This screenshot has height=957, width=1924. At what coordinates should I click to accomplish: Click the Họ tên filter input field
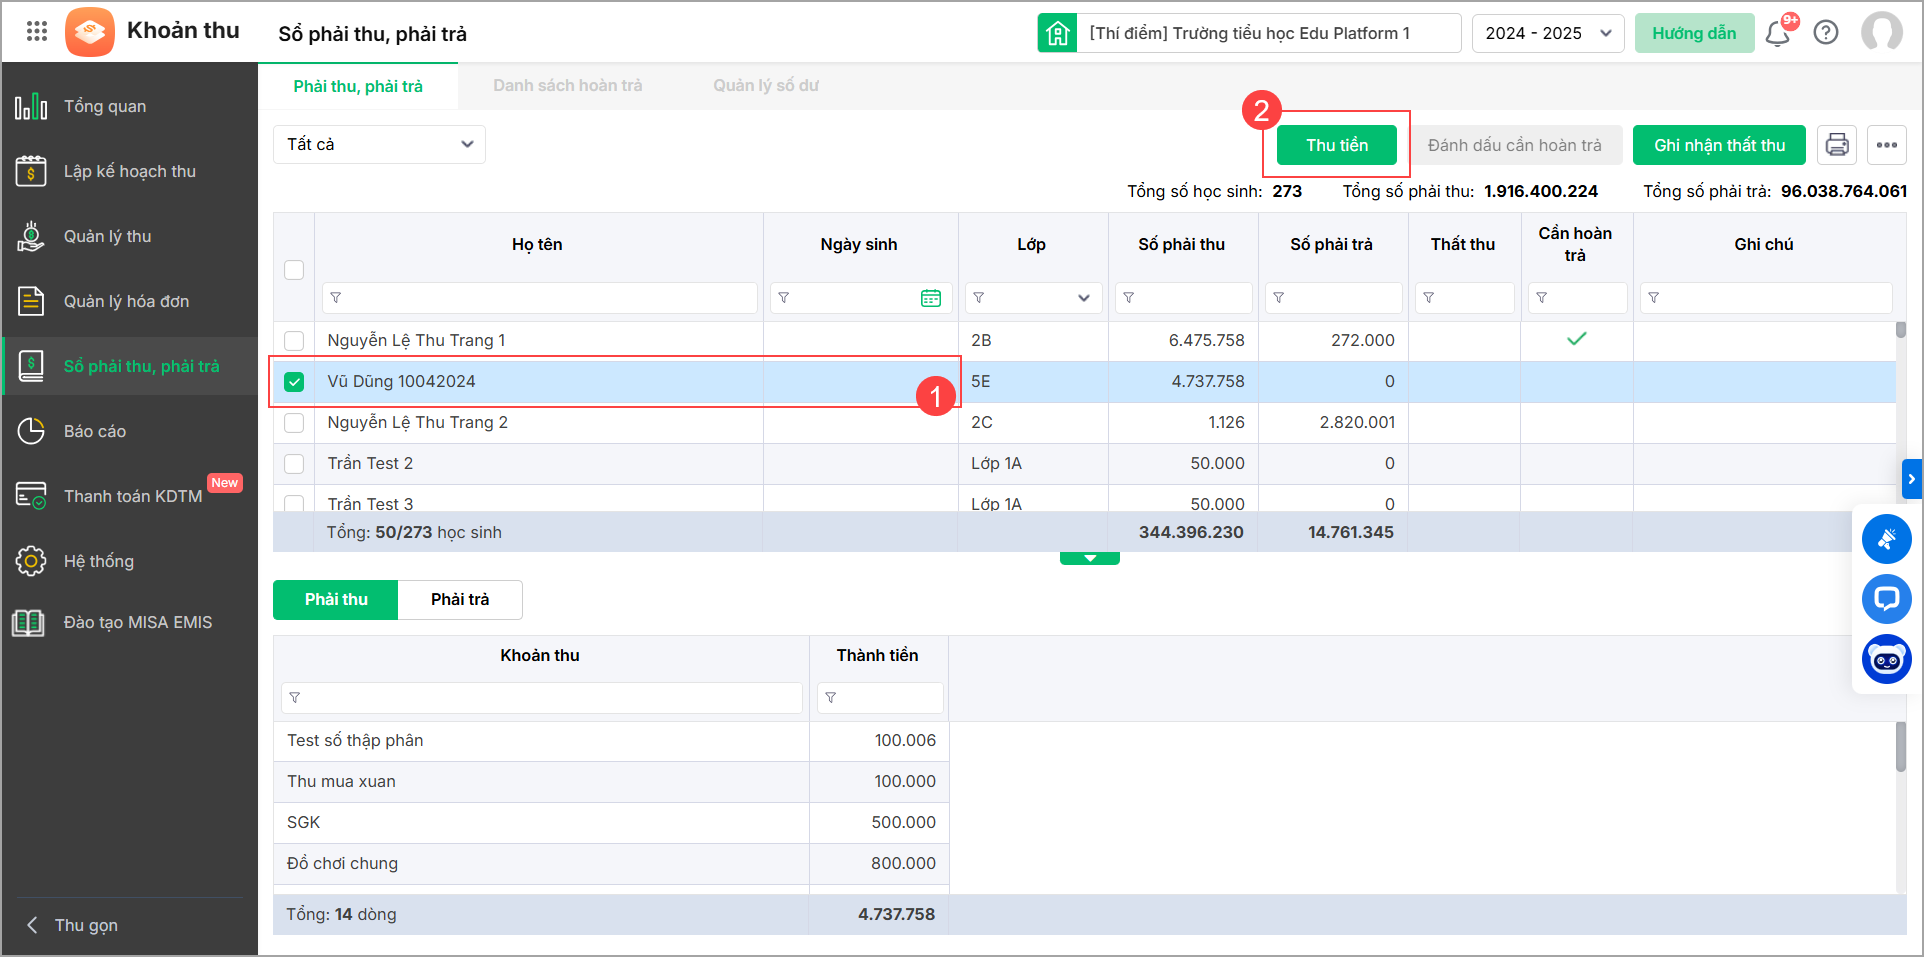[540, 298]
